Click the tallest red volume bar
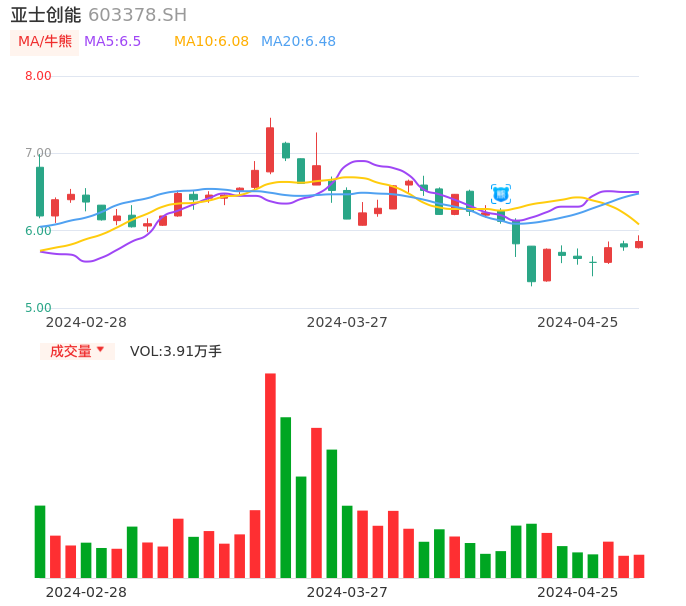Screen dimensions: 686x606 [x=270, y=475]
